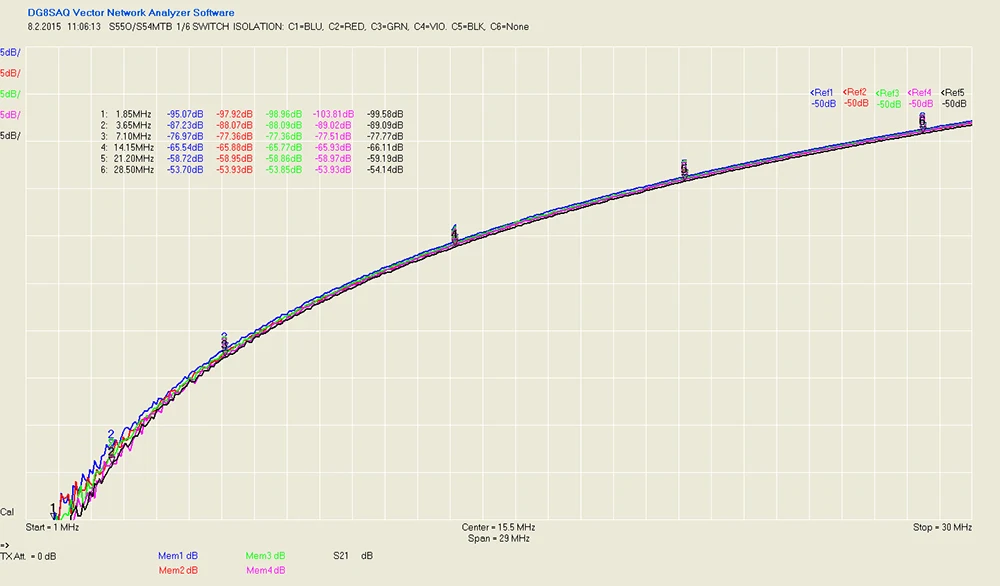The height and width of the screenshot is (586, 1000).
Task: Click the Mem3 dB trace label
Action: point(265,556)
